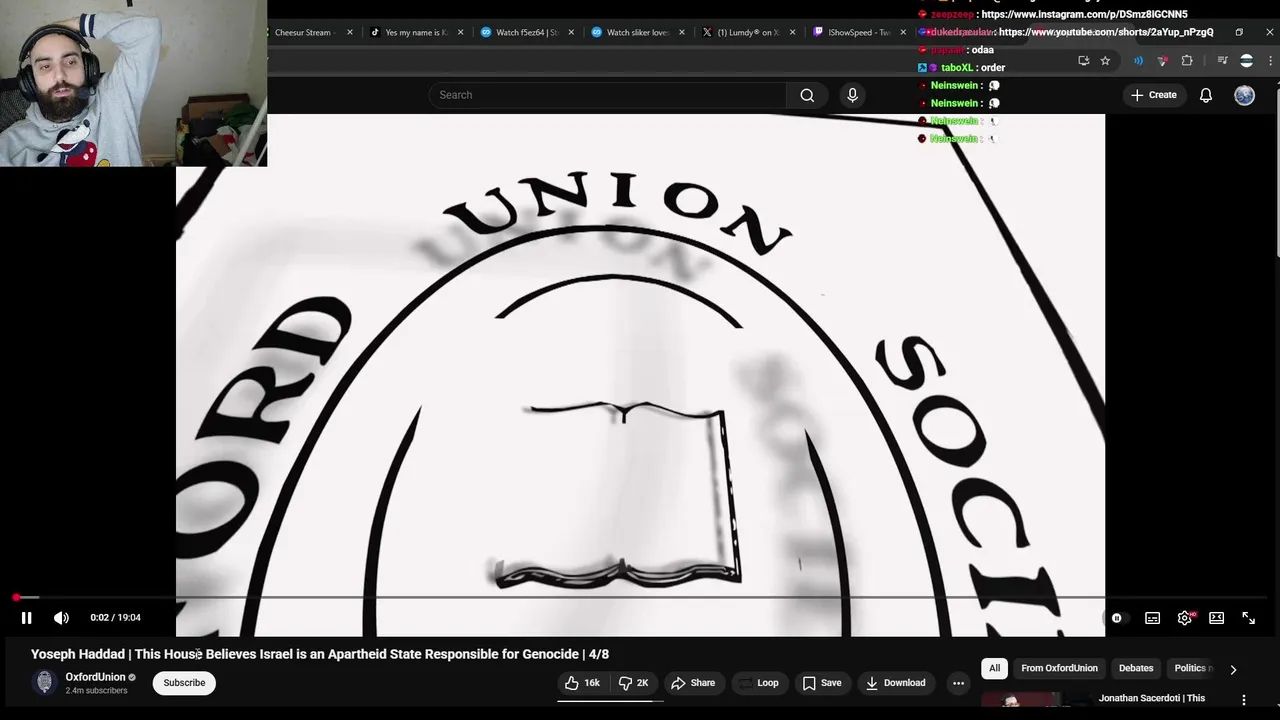Open YouTube notifications bell
Screen dimensions: 1280x720
[x=1206, y=95]
